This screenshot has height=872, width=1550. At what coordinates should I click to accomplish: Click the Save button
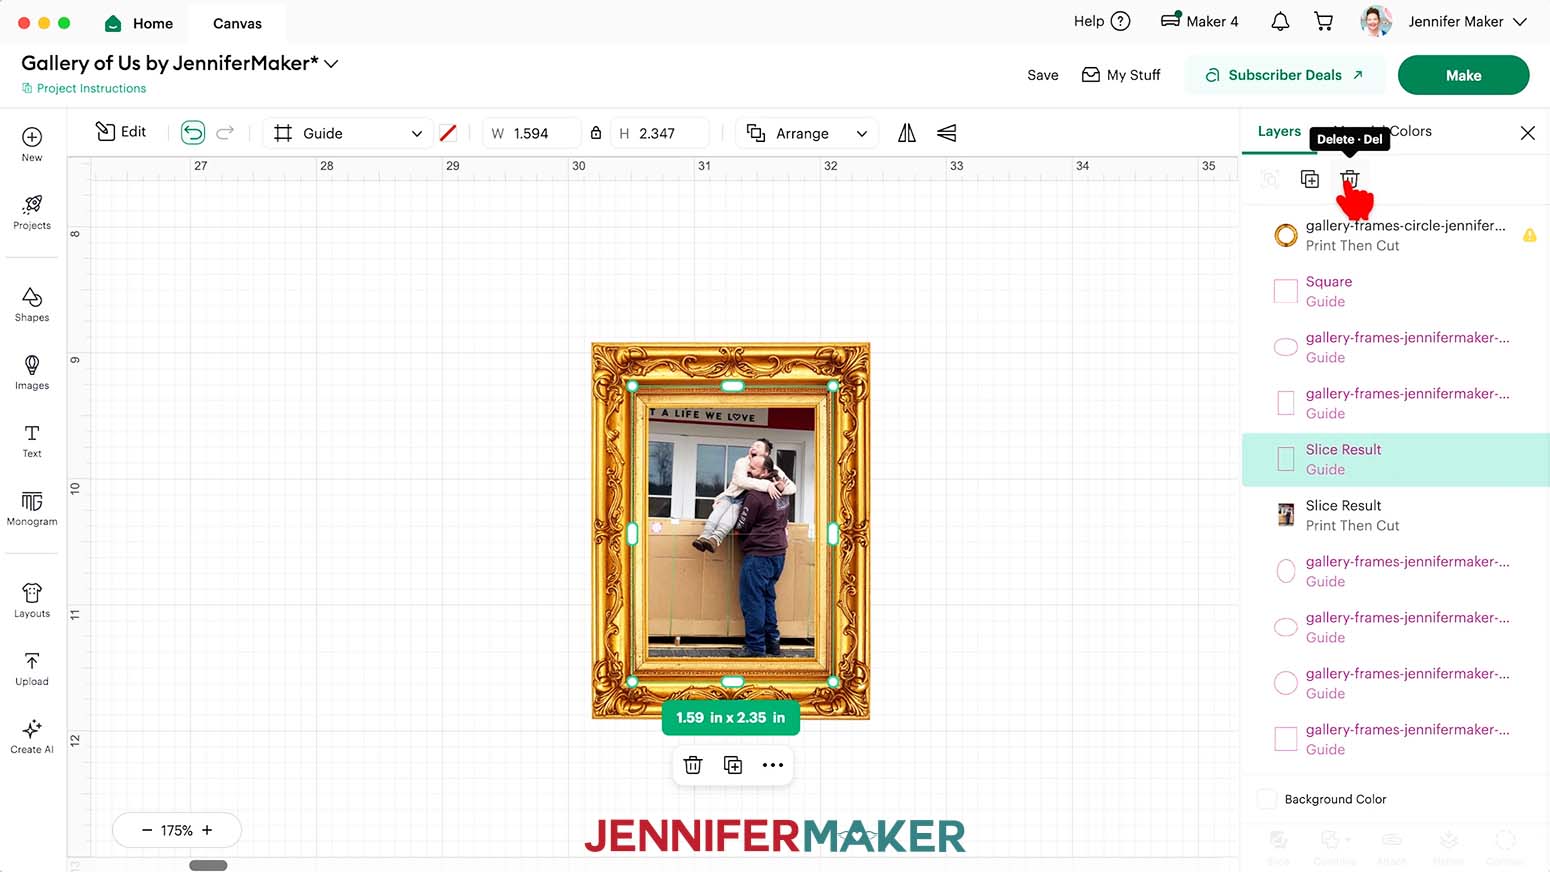1042,75
